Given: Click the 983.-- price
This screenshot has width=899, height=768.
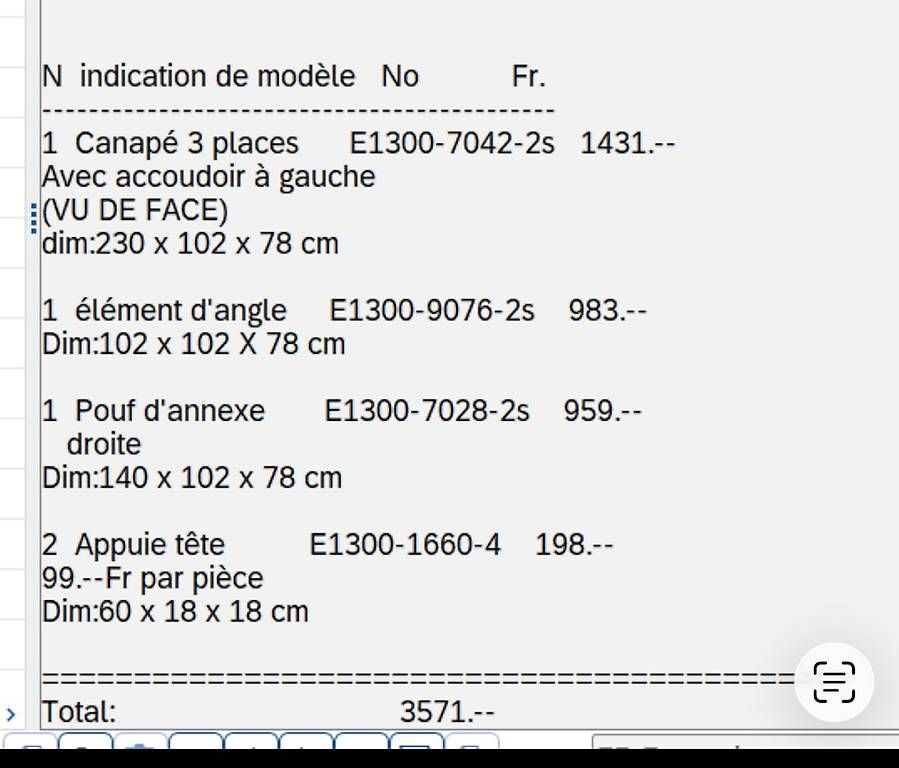Looking at the screenshot, I should tap(607, 311).
